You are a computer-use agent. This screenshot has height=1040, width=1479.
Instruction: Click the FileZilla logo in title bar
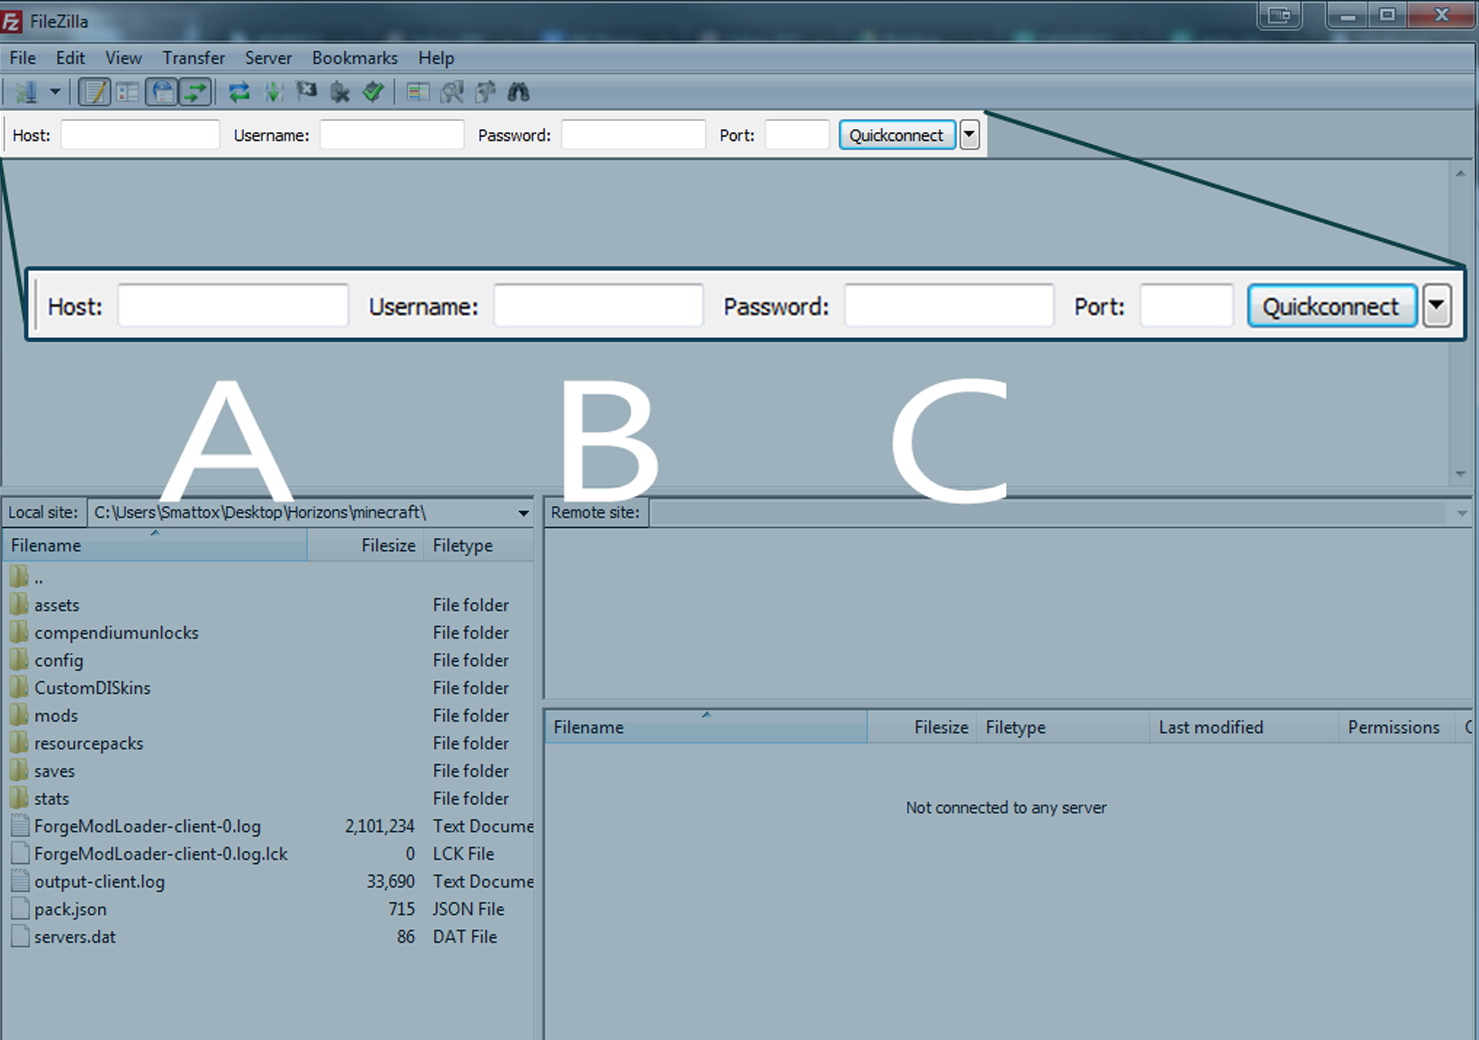tap(12, 21)
